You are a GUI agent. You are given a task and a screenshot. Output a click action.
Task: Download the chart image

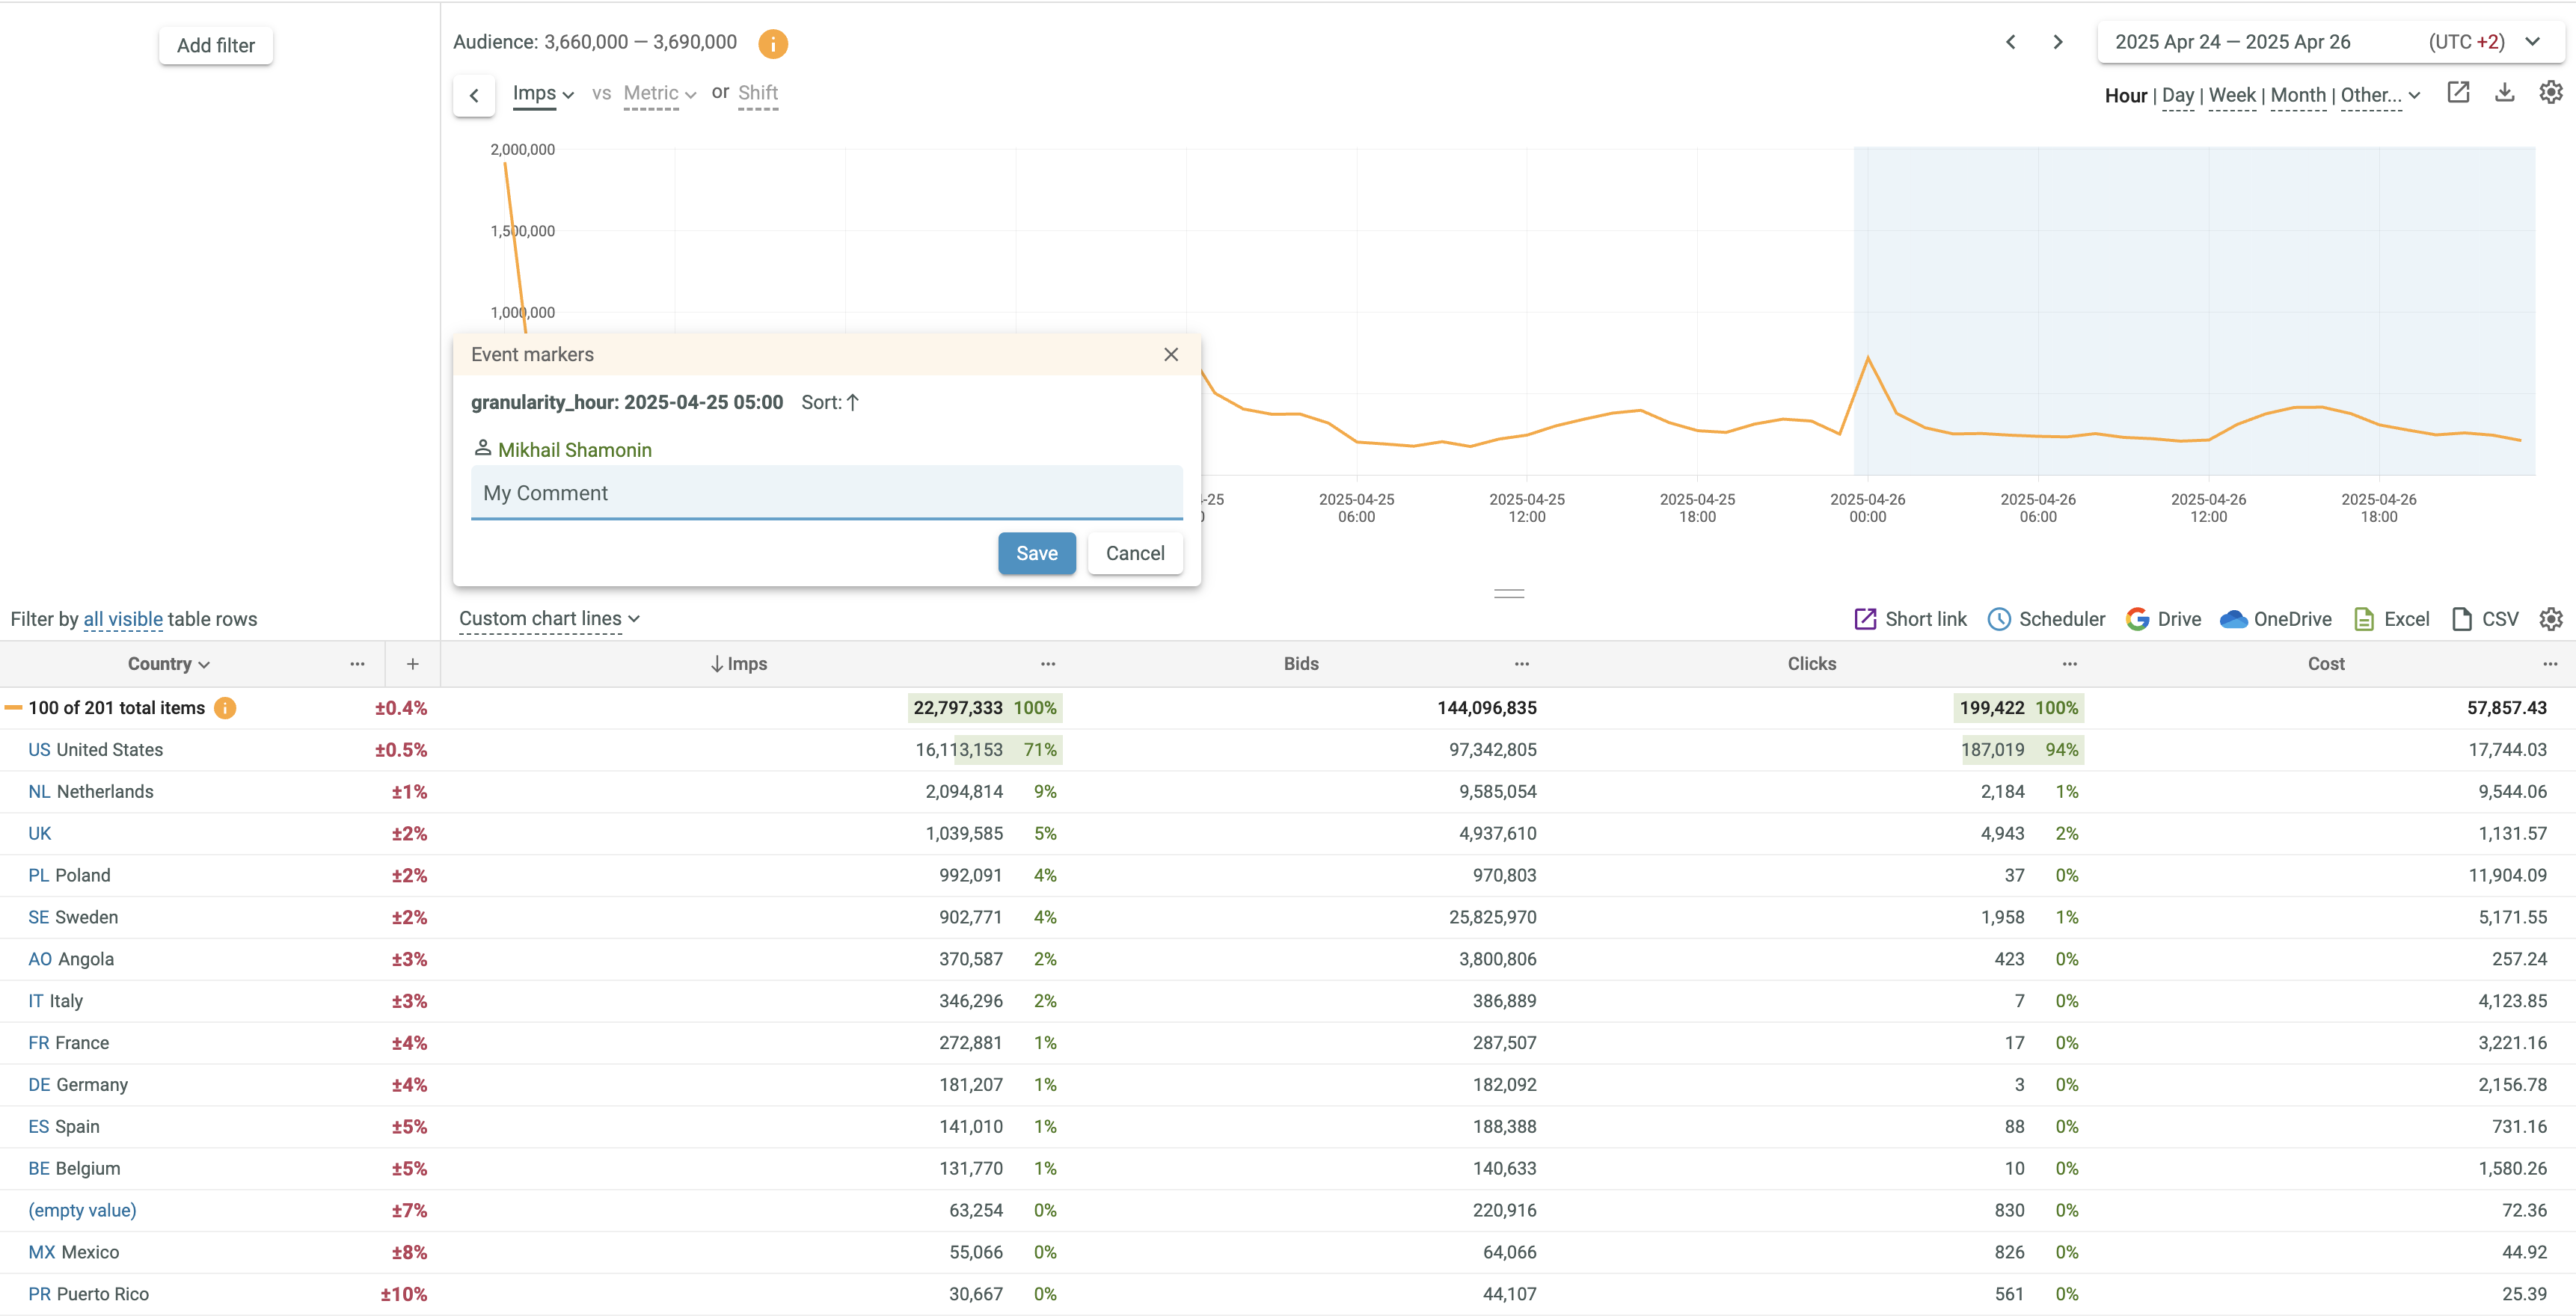coord(2504,93)
